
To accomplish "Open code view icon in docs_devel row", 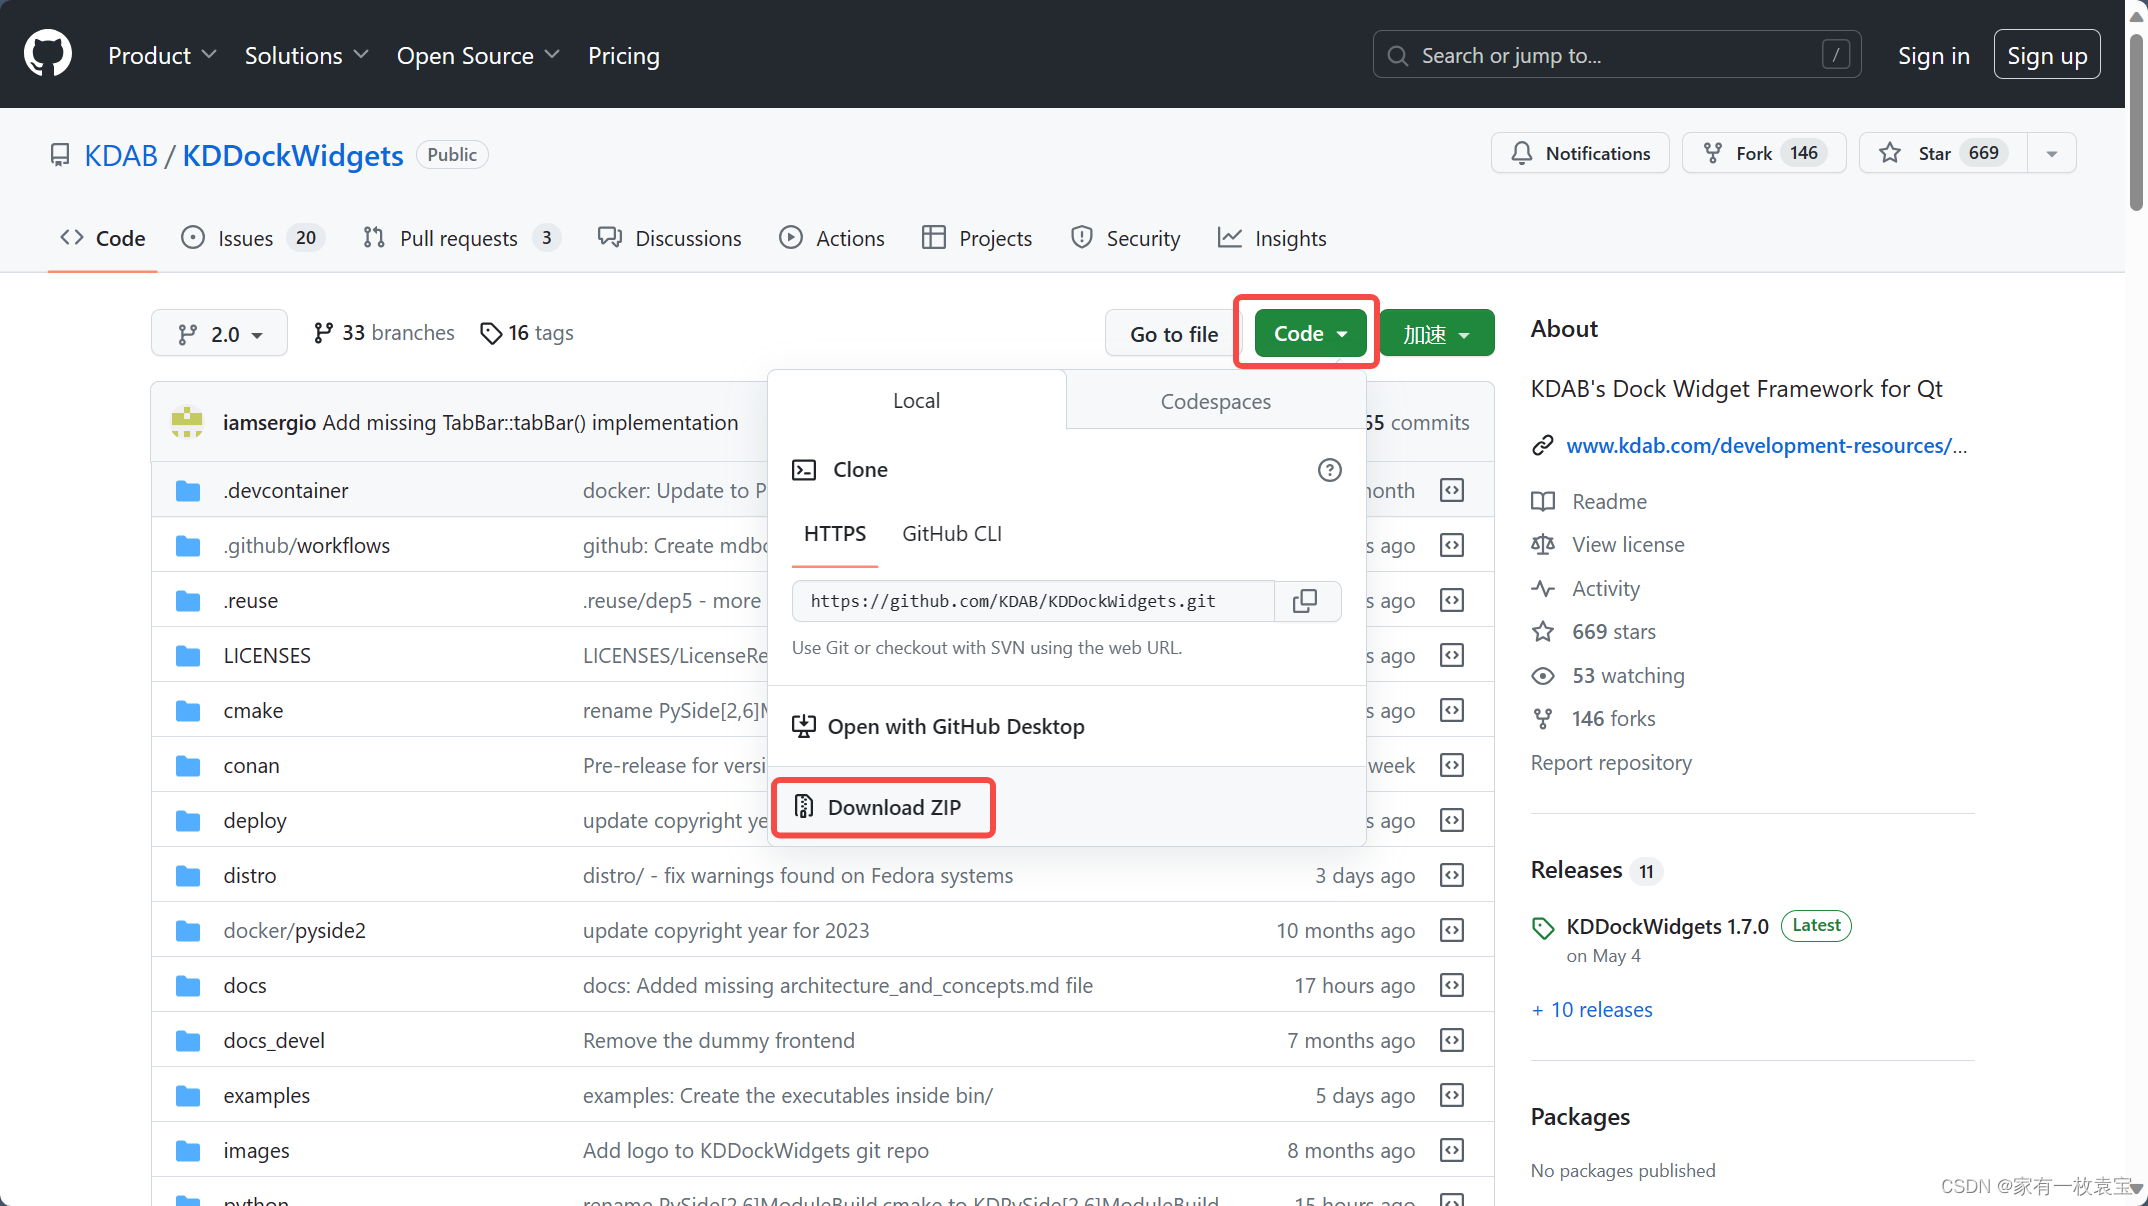I will pyautogui.click(x=1452, y=1040).
